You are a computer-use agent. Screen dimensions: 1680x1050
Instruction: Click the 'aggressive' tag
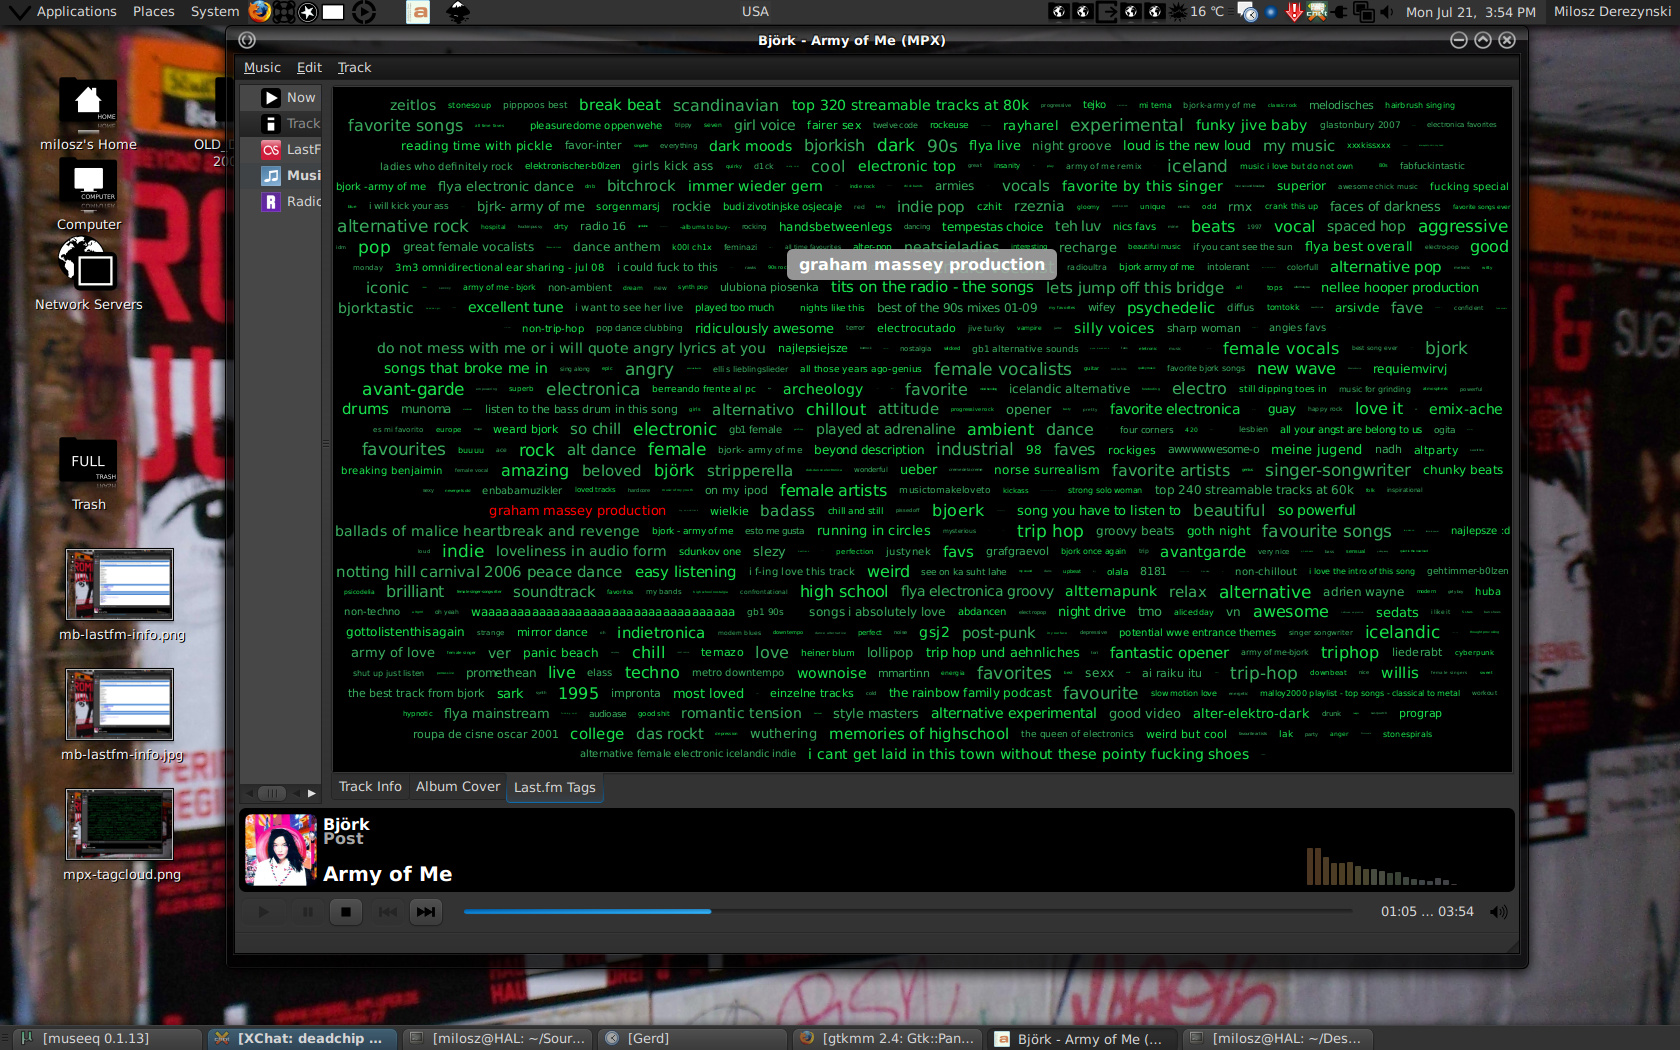1462,226
